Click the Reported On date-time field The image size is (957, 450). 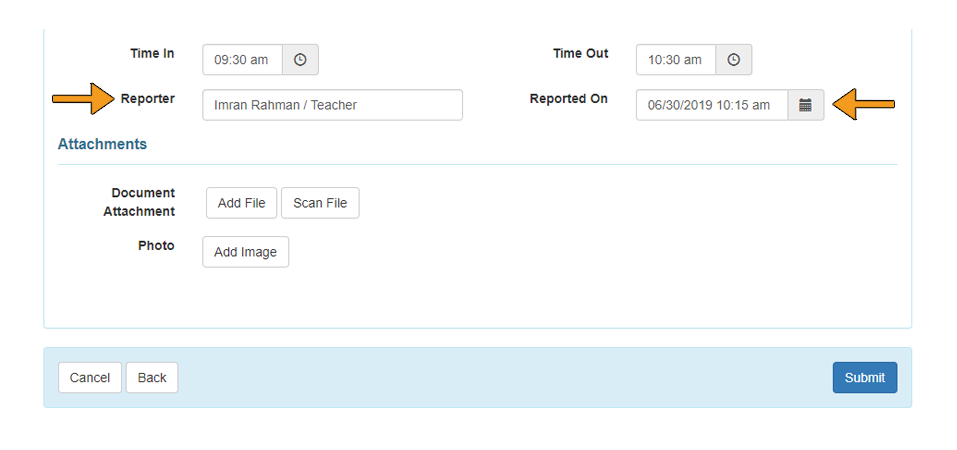711,105
